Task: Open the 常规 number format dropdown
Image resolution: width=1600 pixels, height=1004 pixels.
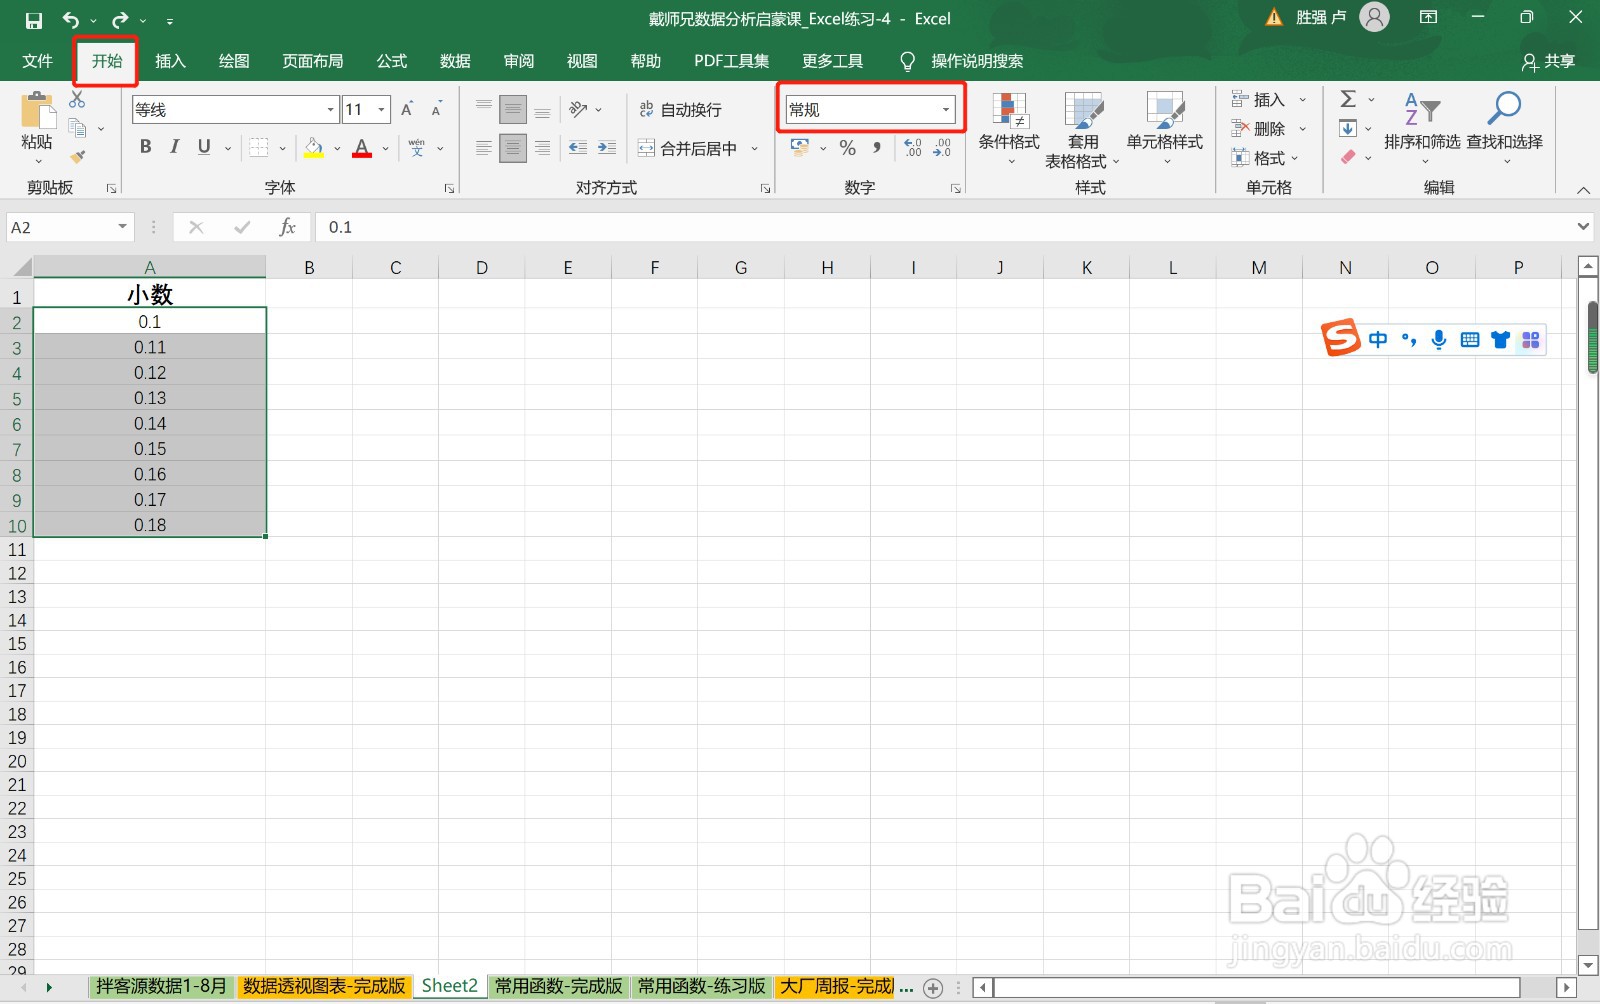Action: coord(944,109)
